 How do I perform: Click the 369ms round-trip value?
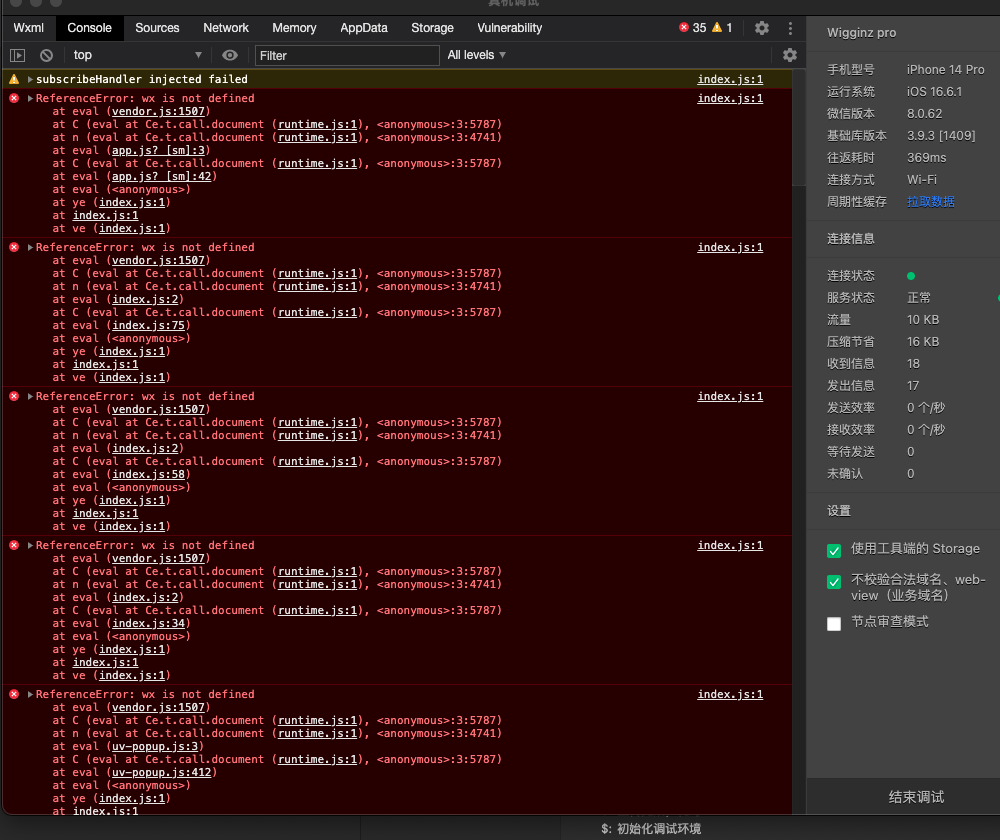click(x=927, y=158)
